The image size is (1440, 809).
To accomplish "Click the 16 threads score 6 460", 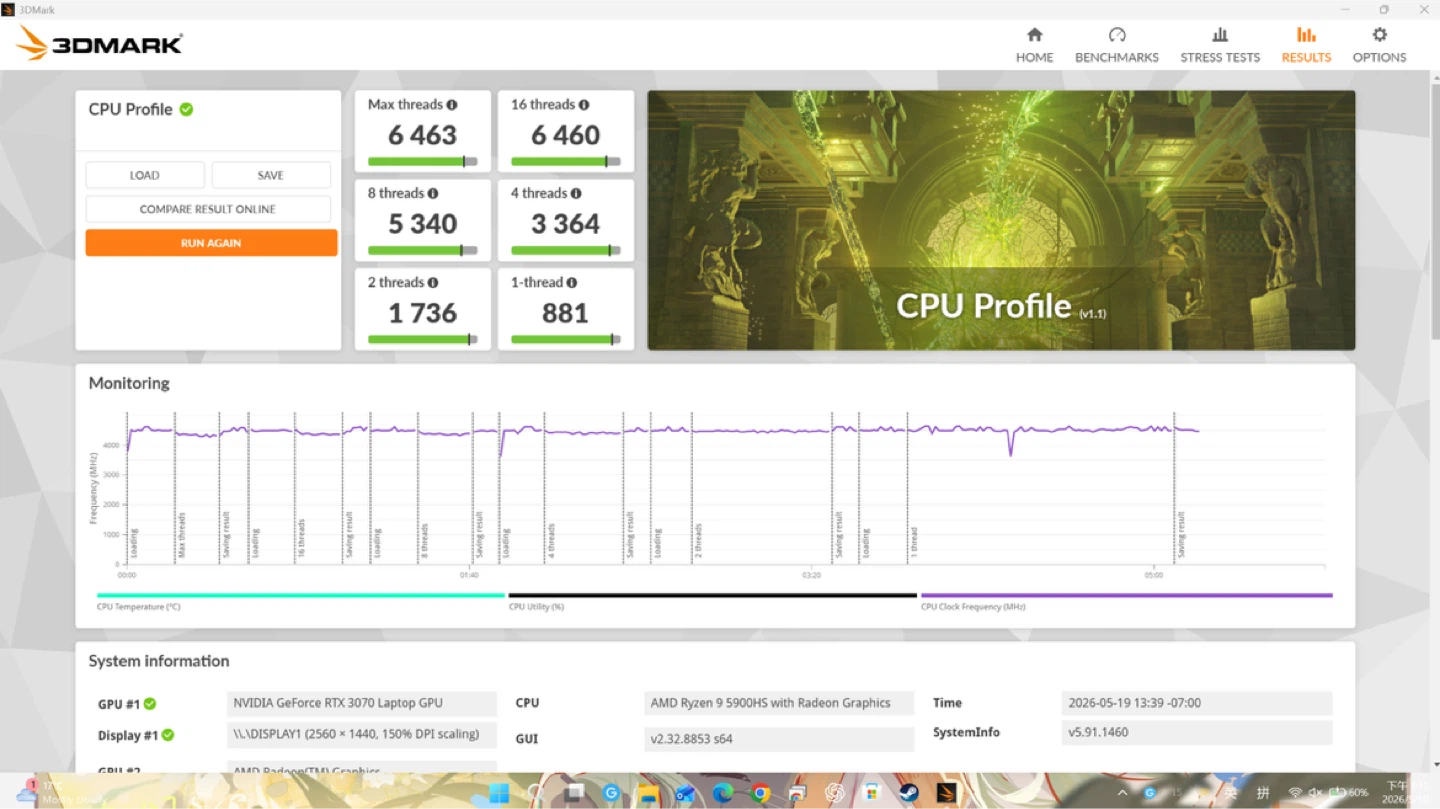I will (566, 135).
